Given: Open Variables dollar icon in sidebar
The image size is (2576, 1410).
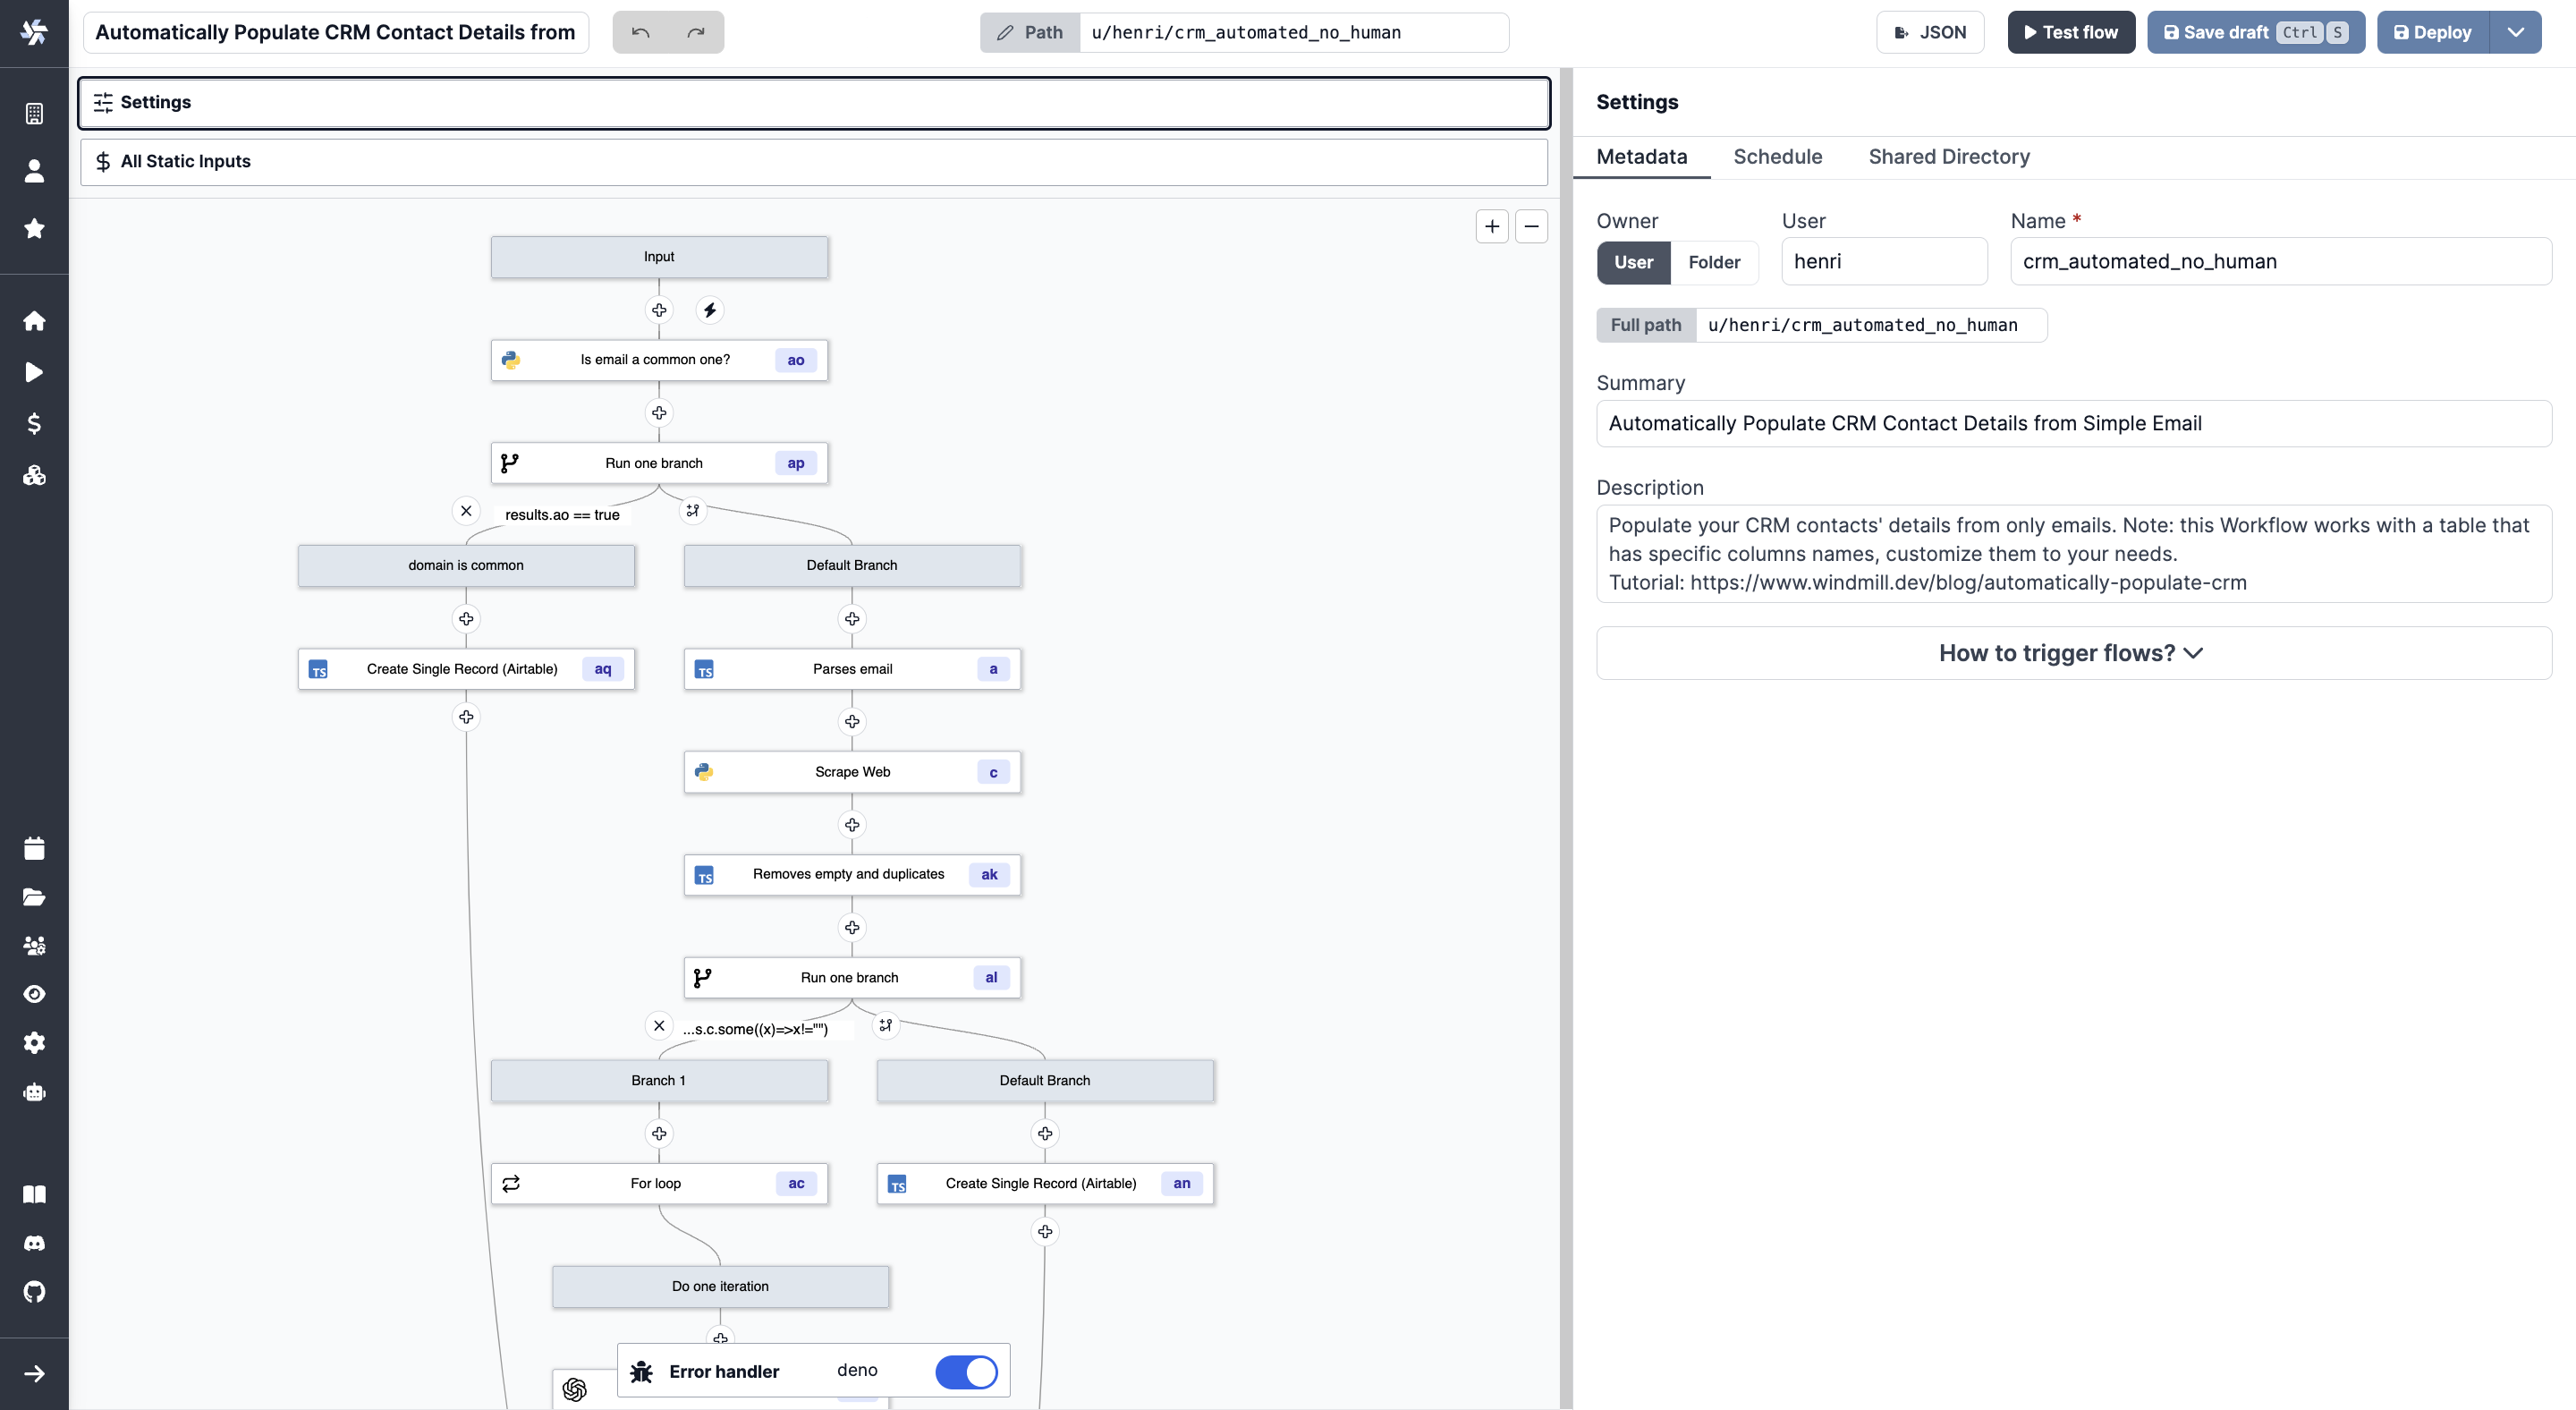Looking at the screenshot, I should click(x=34, y=424).
